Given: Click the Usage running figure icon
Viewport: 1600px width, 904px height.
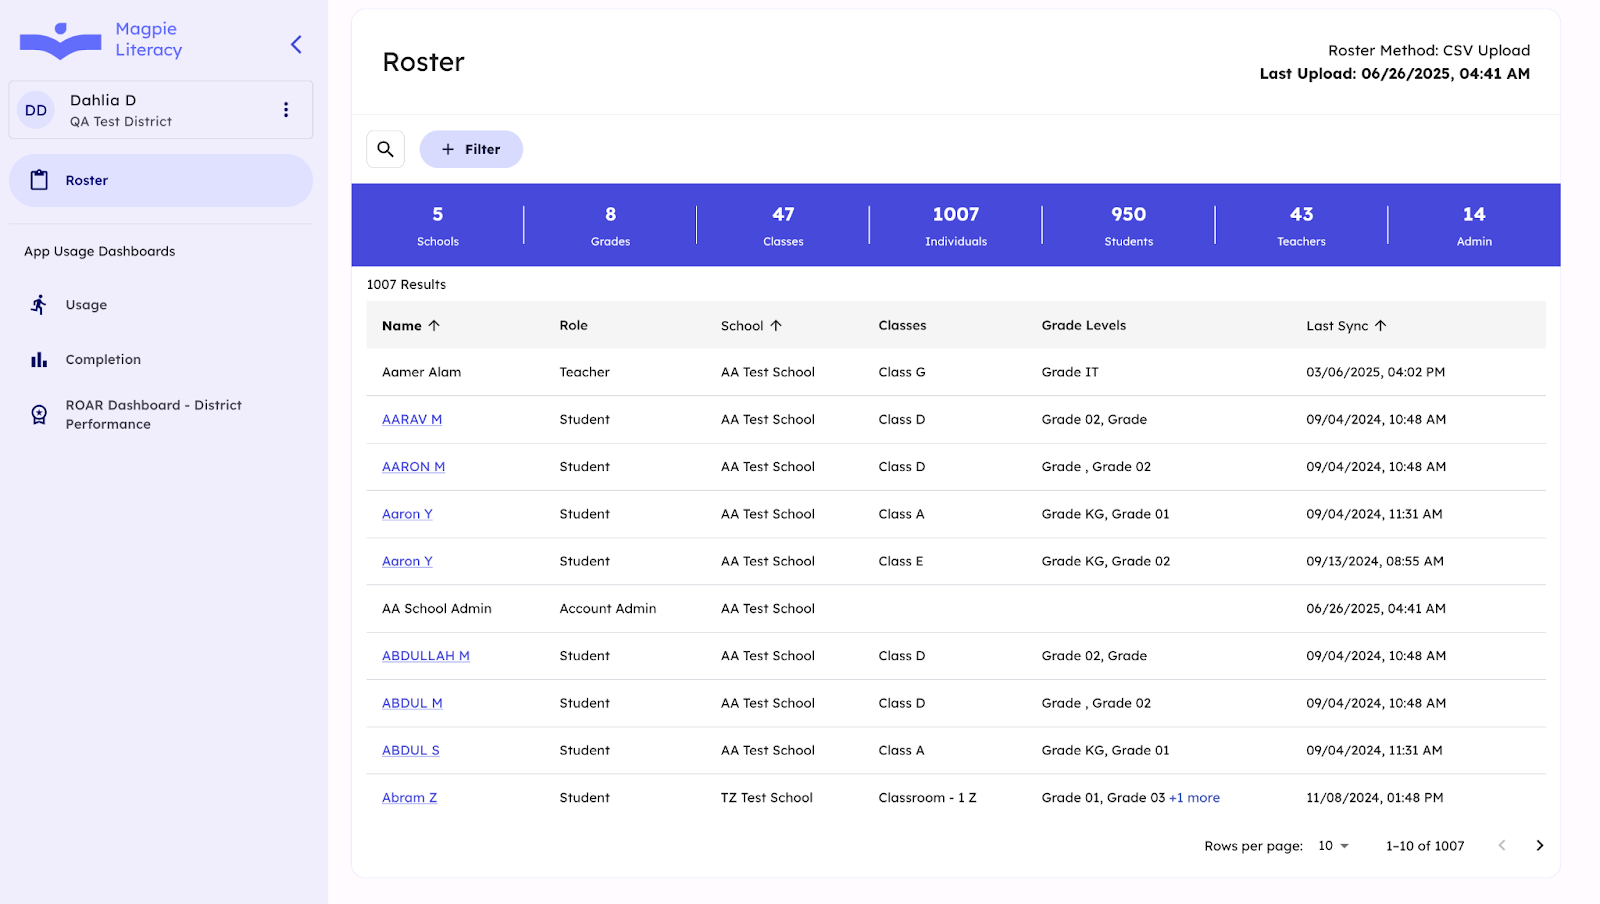Looking at the screenshot, I should coord(39,305).
